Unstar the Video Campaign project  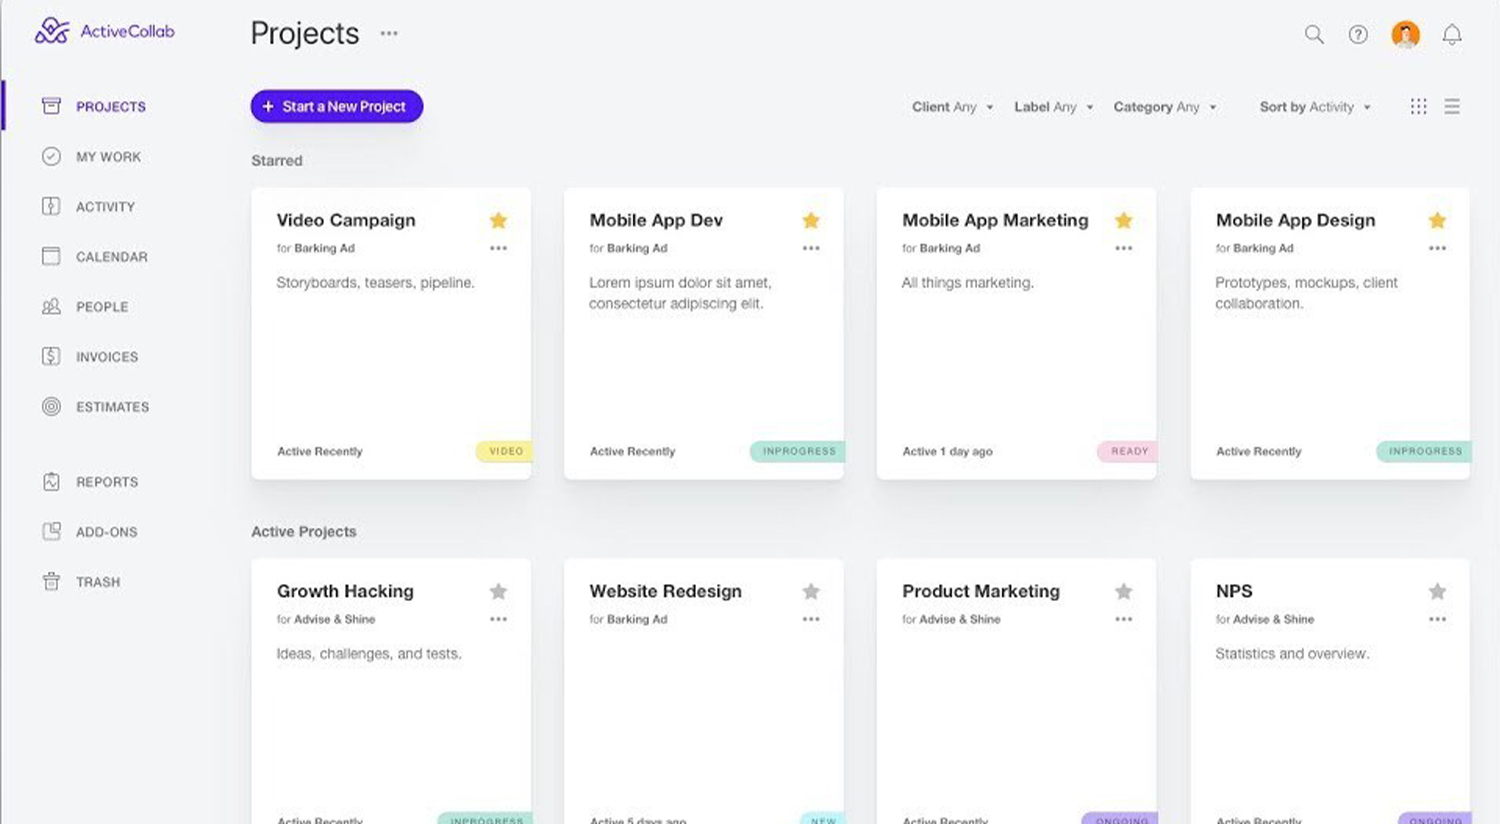click(498, 220)
